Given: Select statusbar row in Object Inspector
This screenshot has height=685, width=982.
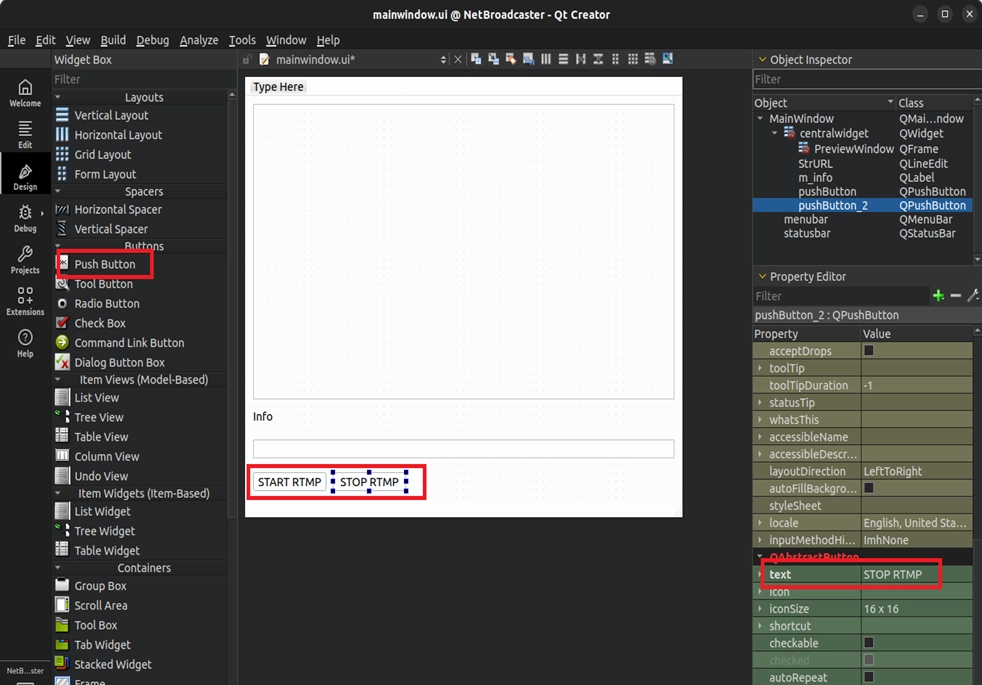Looking at the screenshot, I should point(862,233).
